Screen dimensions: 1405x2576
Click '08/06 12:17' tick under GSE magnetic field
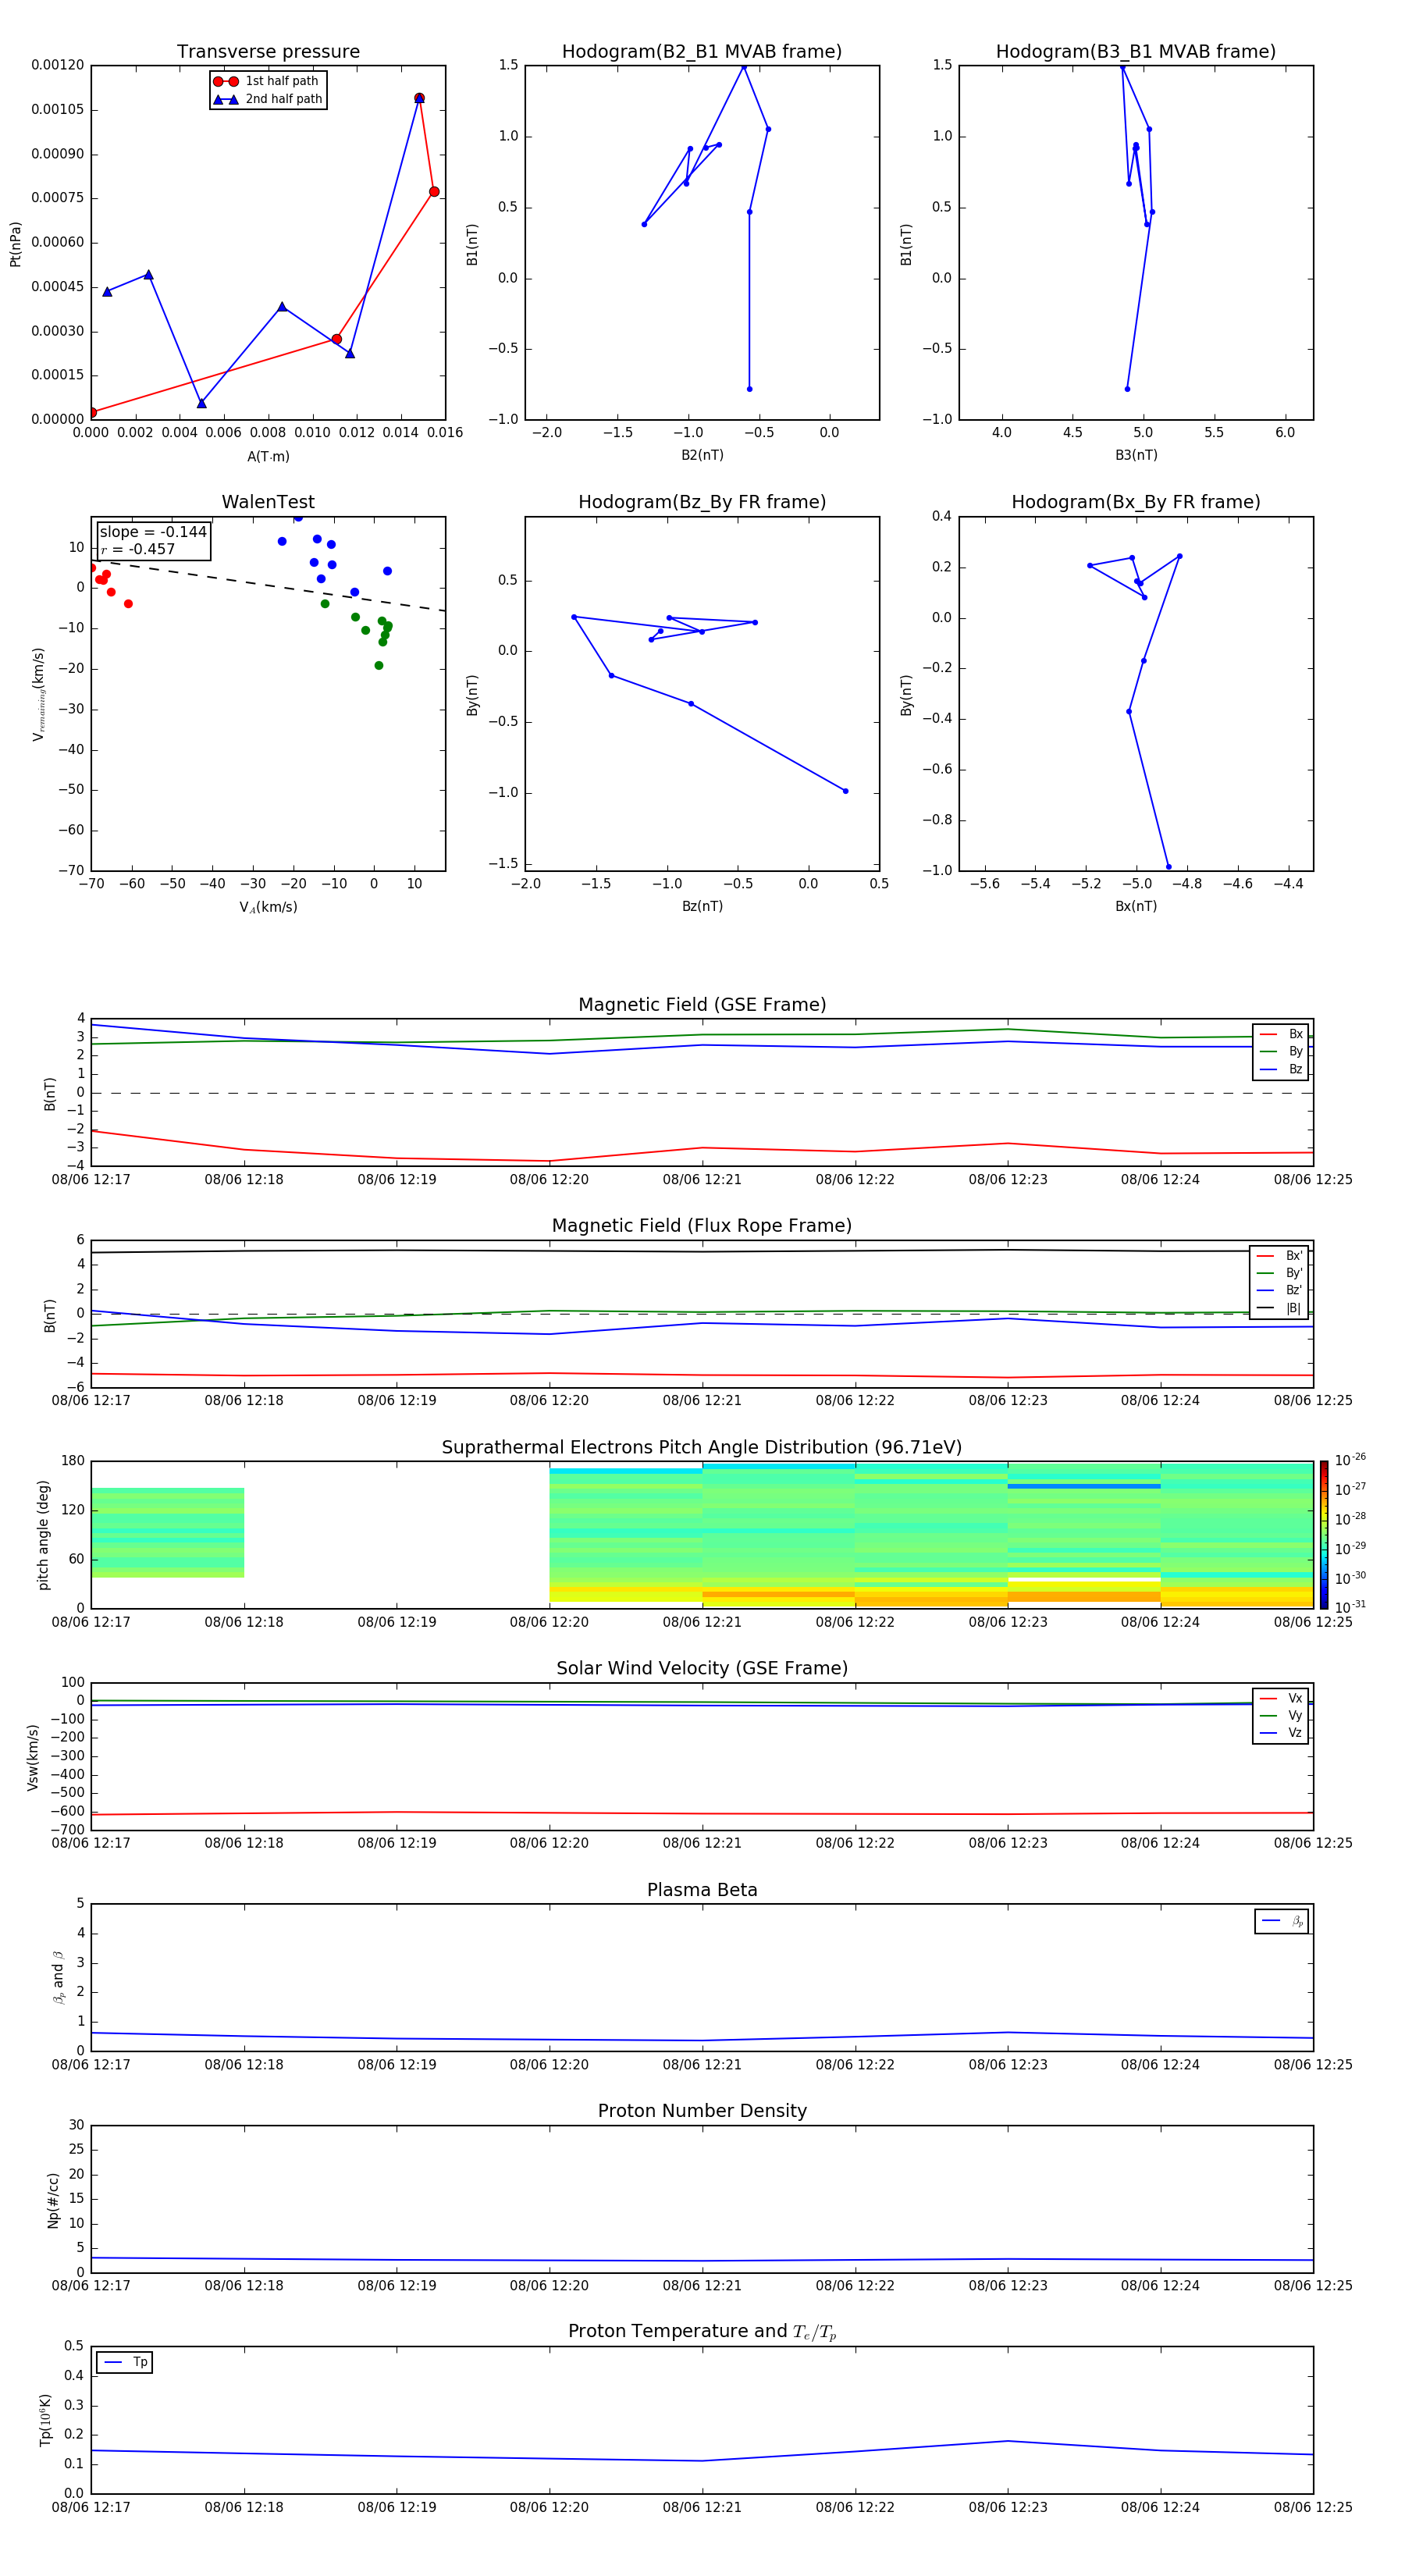pyautogui.click(x=91, y=1180)
